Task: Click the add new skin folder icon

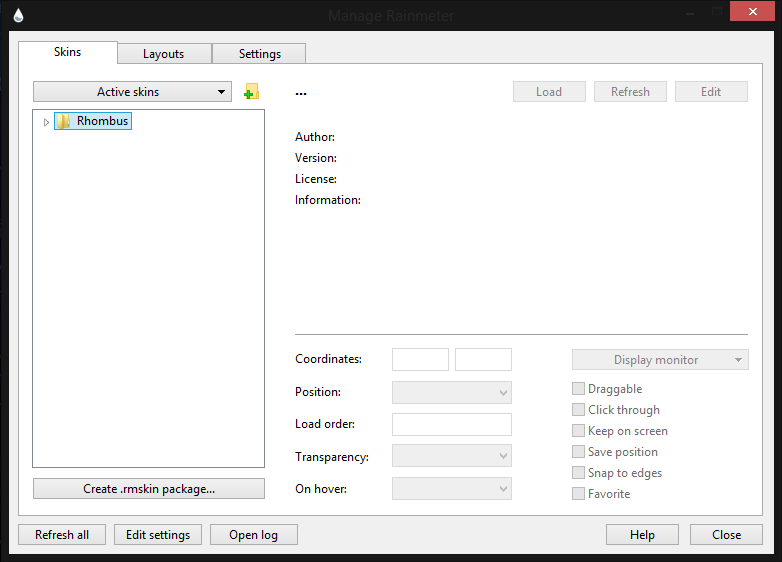Action: coord(251,92)
